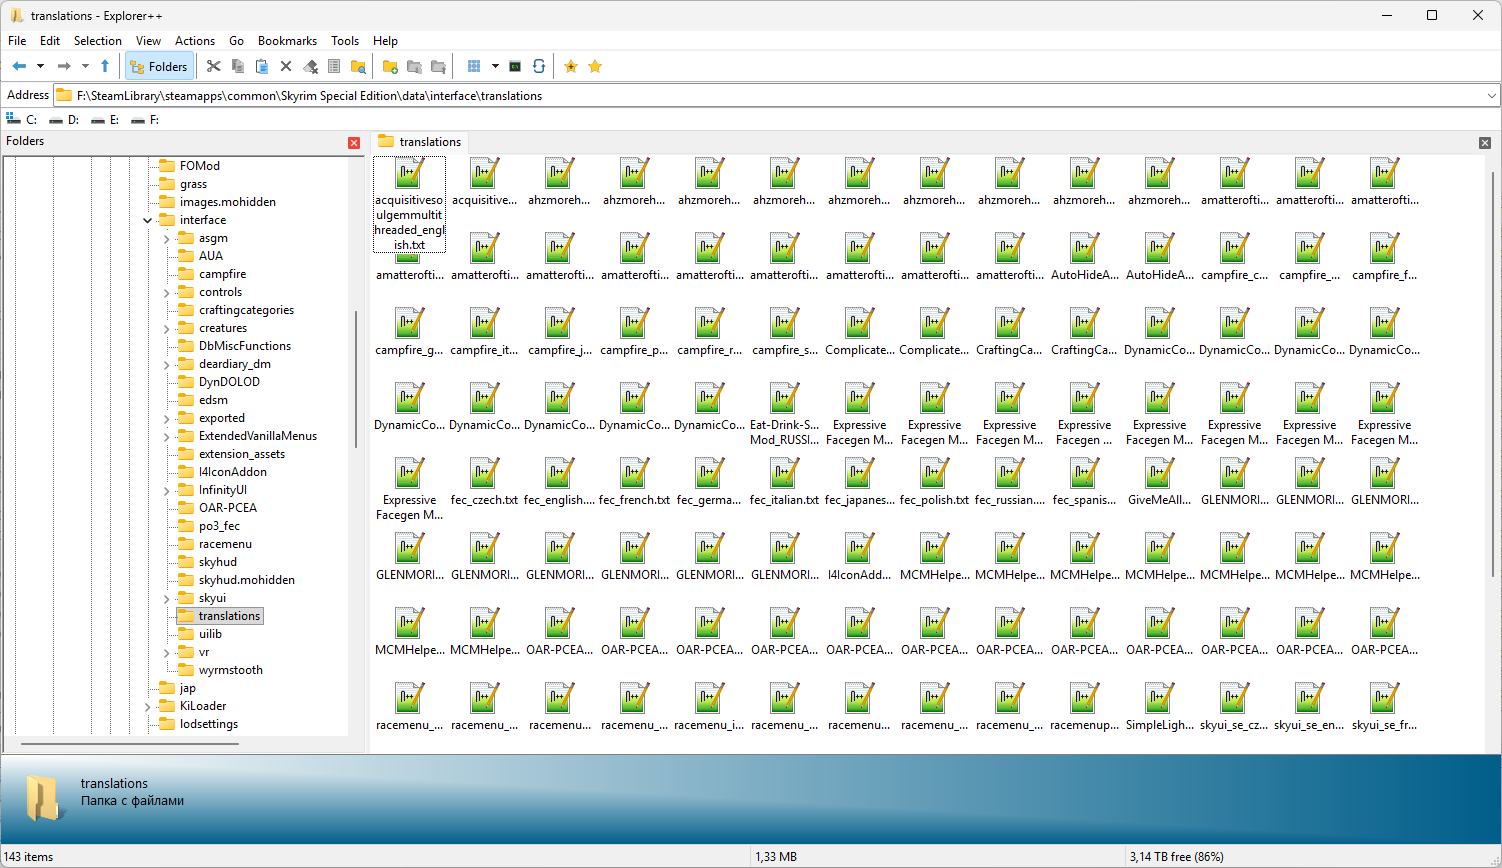Switch to drive F:
This screenshot has height=868, width=1502.
coord(145,119)
